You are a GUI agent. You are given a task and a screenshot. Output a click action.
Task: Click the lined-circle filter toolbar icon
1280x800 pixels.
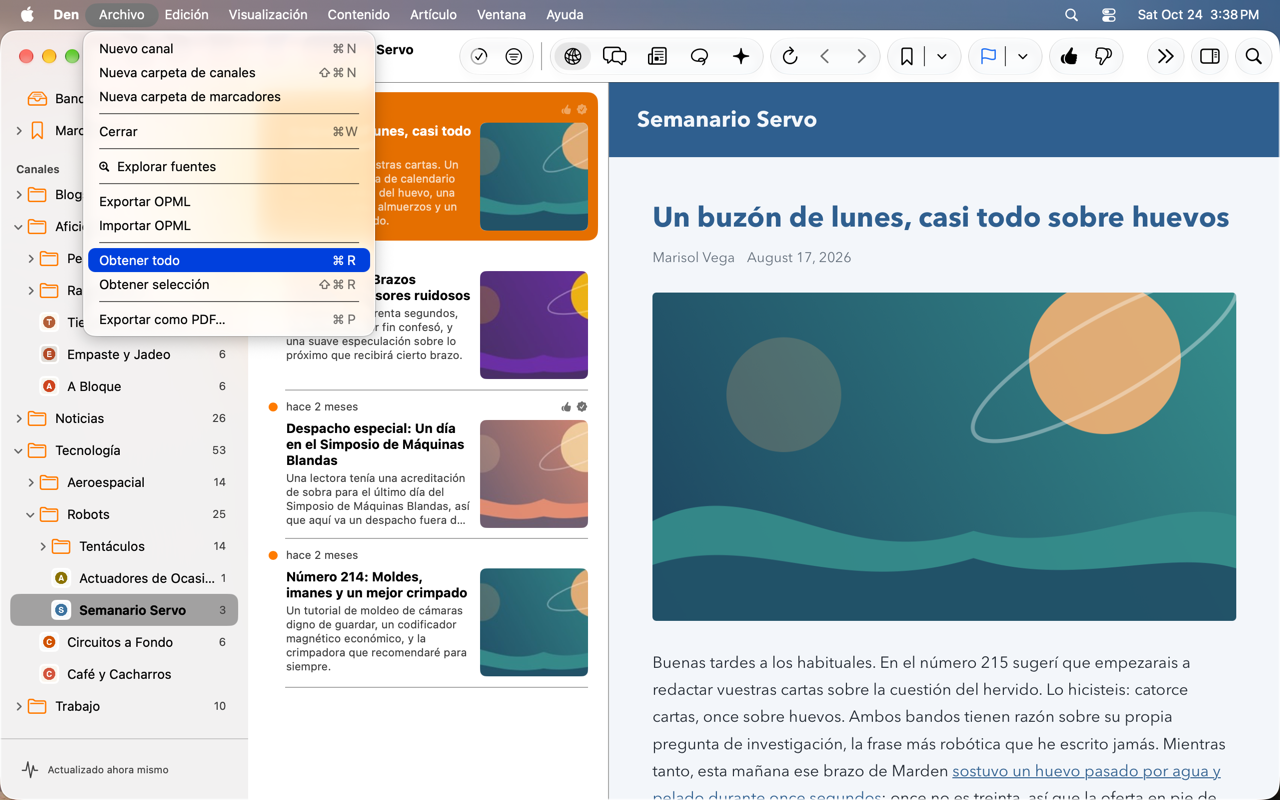pos(514,57)
